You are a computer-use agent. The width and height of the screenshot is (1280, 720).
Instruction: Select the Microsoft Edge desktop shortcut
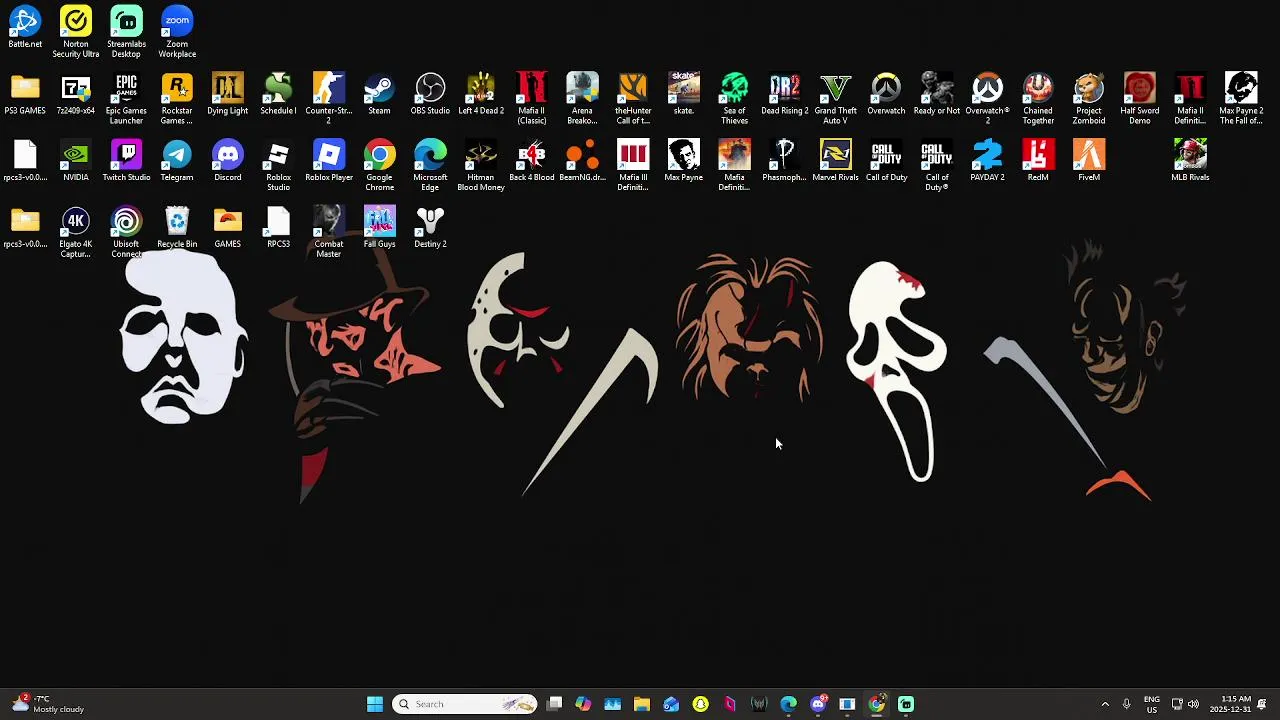point(430,166)
